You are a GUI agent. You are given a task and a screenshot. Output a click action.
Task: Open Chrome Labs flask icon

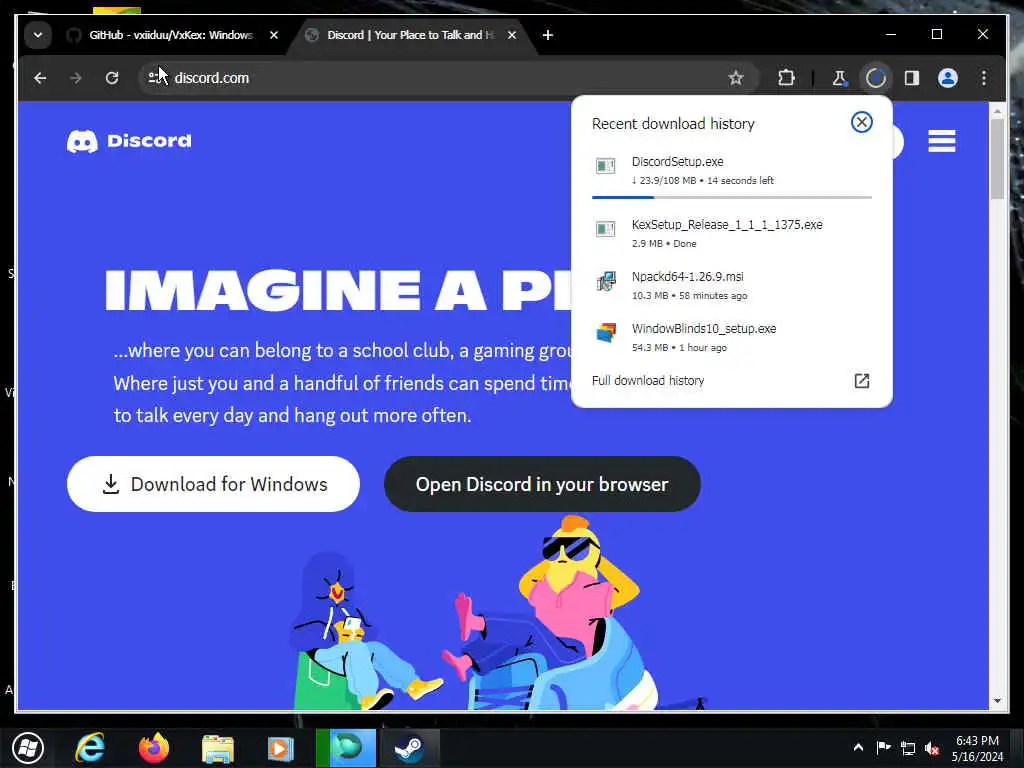(840, 78)
